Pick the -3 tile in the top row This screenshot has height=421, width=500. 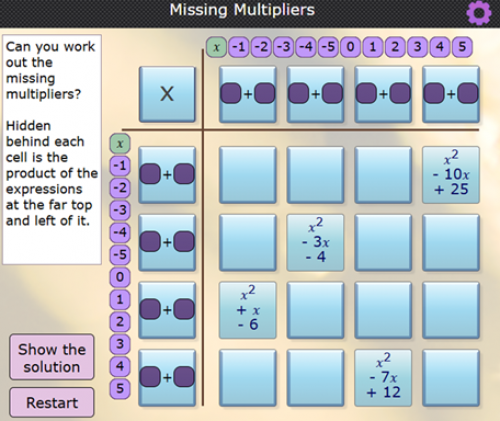pos(284,47)
